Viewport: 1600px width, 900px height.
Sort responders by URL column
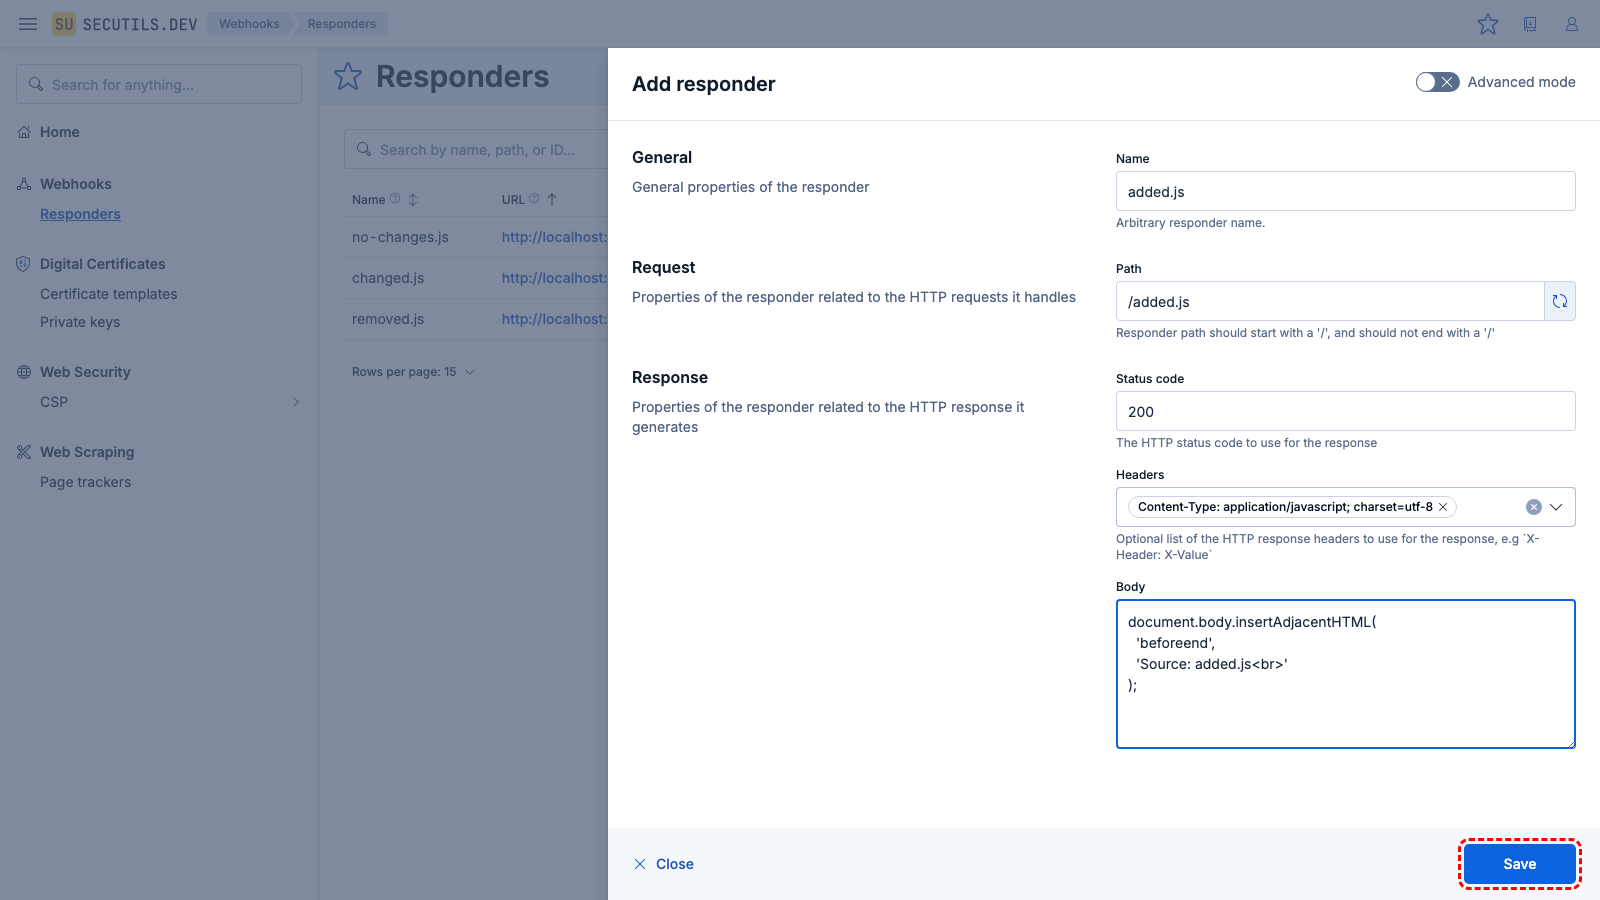552,200
